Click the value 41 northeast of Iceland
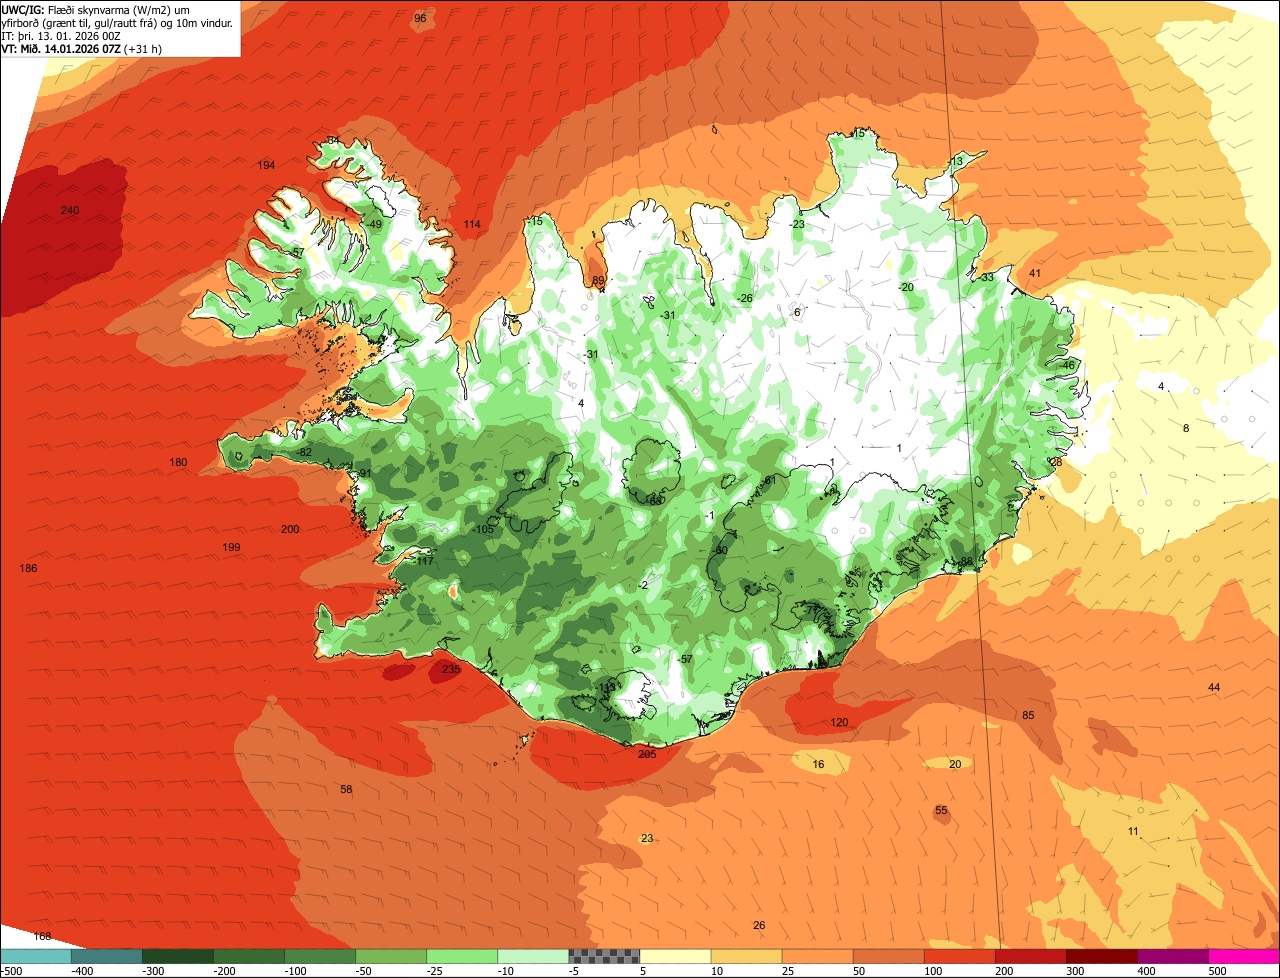Image resolution: width=1280 pixels, height=978 pixels. [1035, 273]
